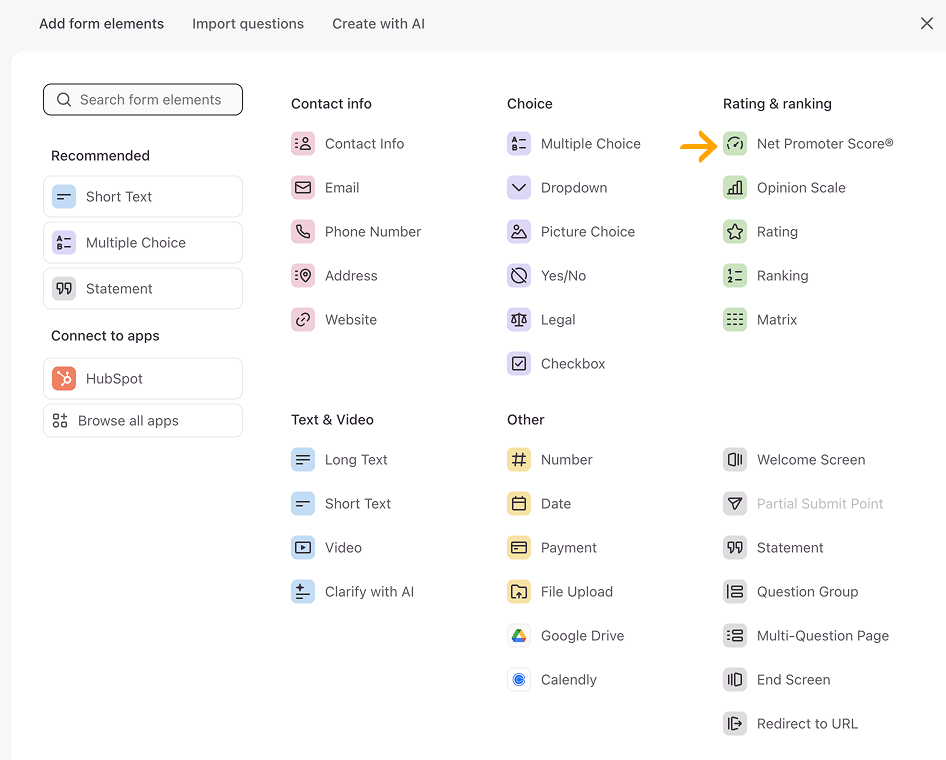The width and height of the screenshot is (946, 760).
Task: Open Browse all apps
Action: [143, 420]
